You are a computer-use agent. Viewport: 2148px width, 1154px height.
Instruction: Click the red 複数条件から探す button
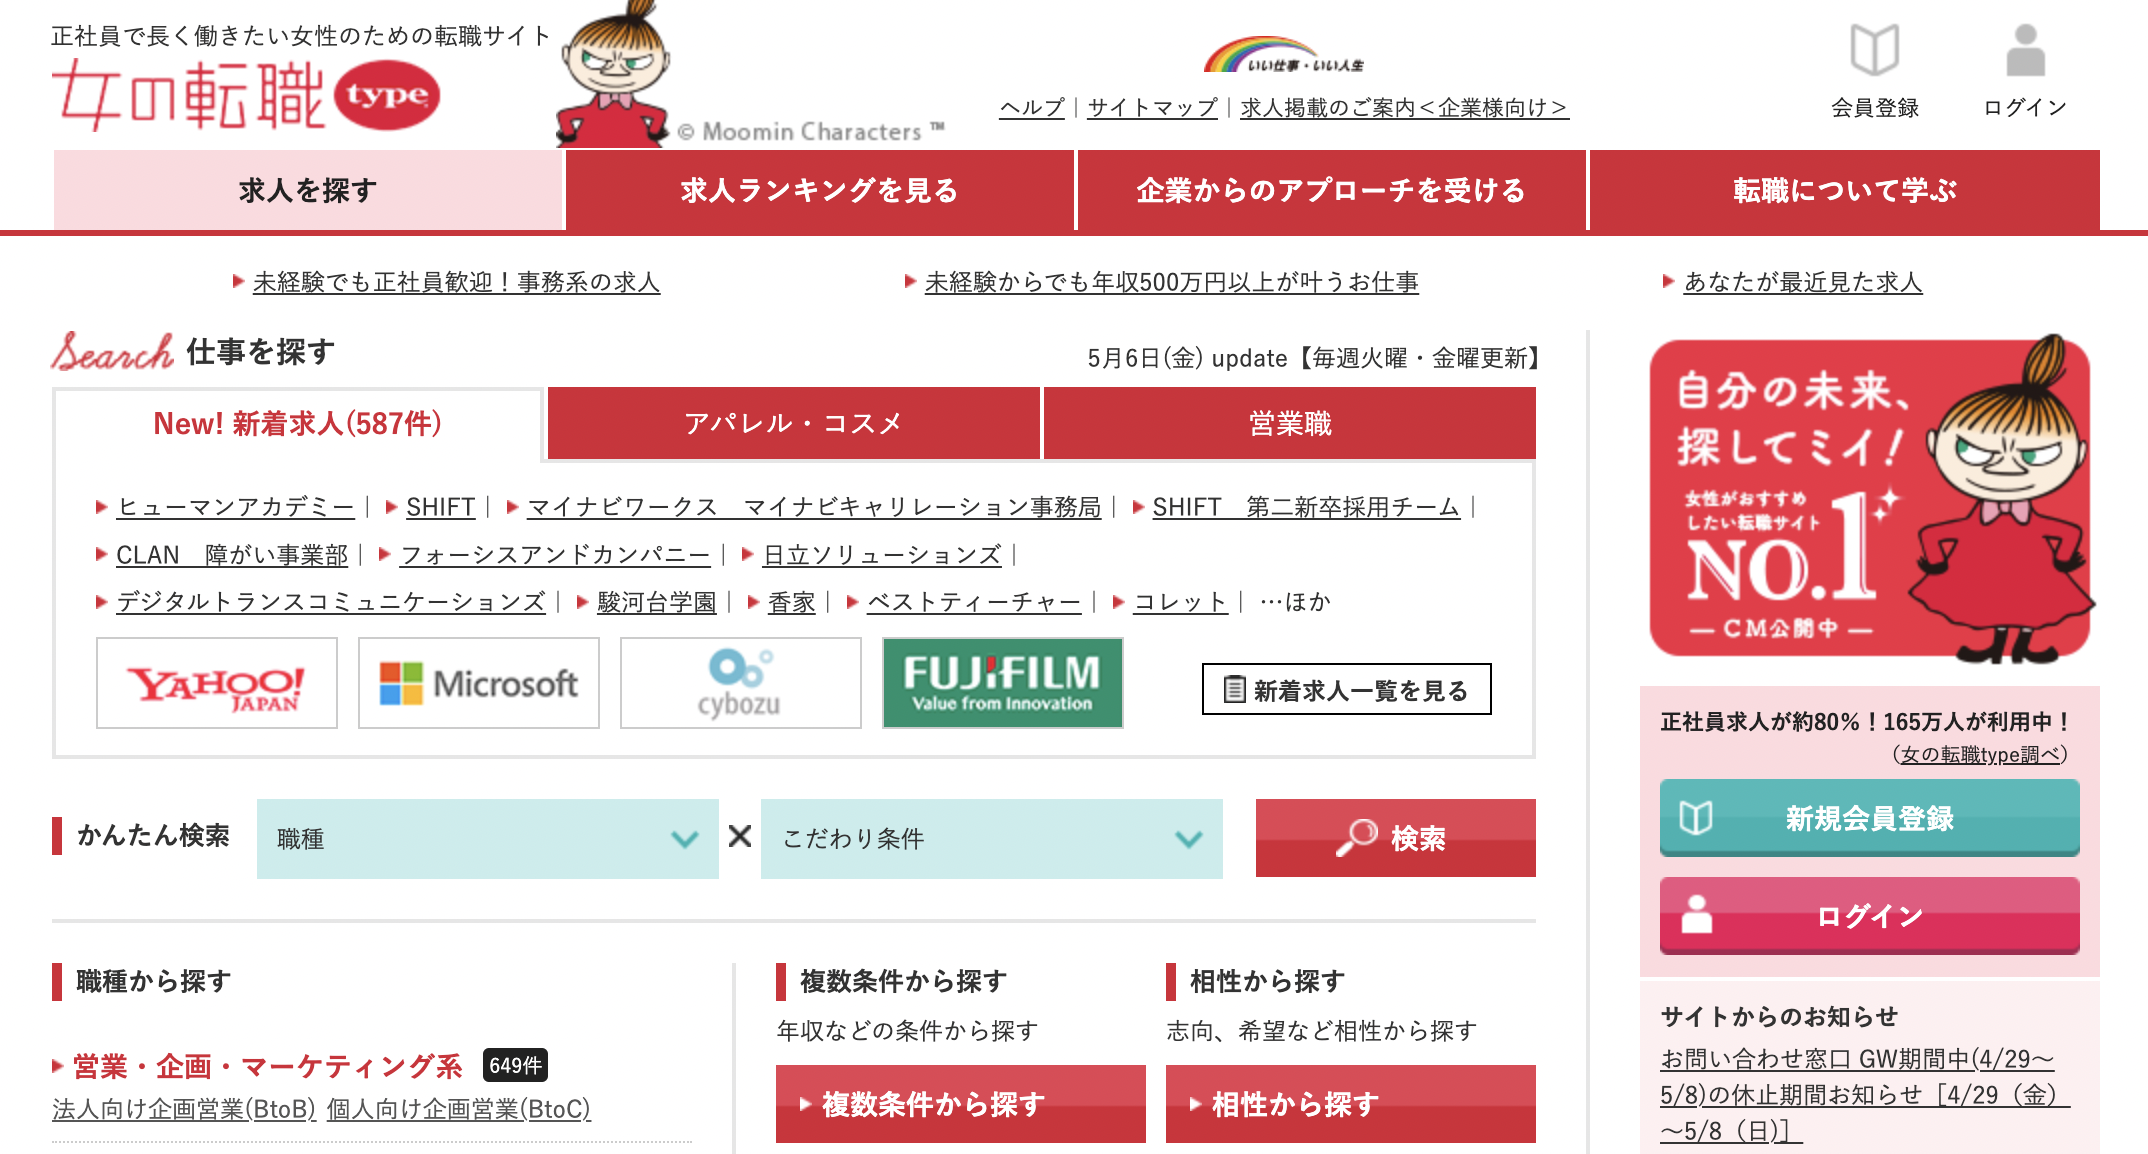(961, 1104)
